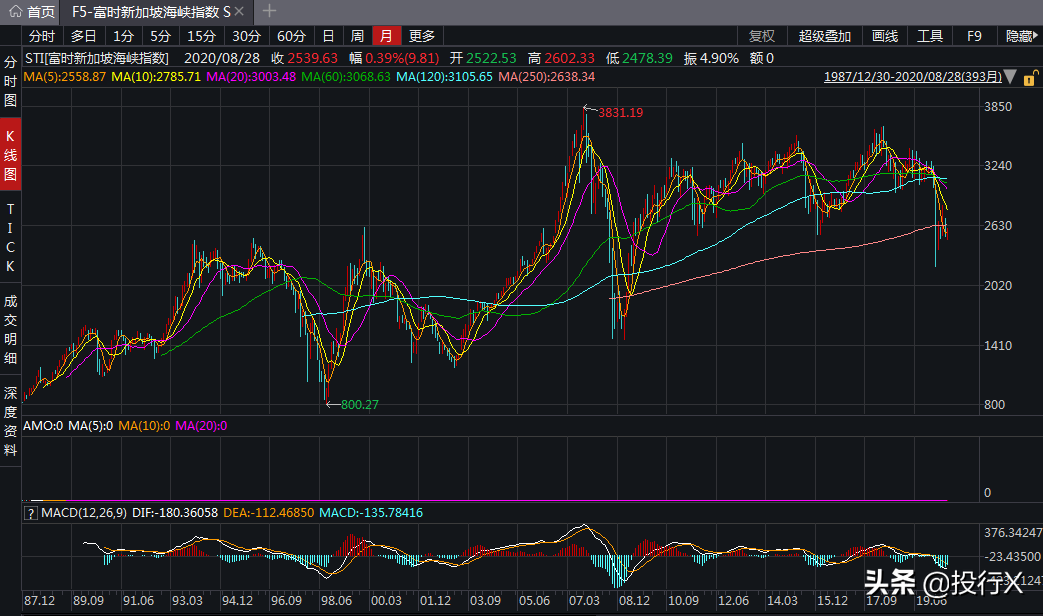
Task: Click the AMO:0 volume indicator label
Action: click(x=43, y=426)
